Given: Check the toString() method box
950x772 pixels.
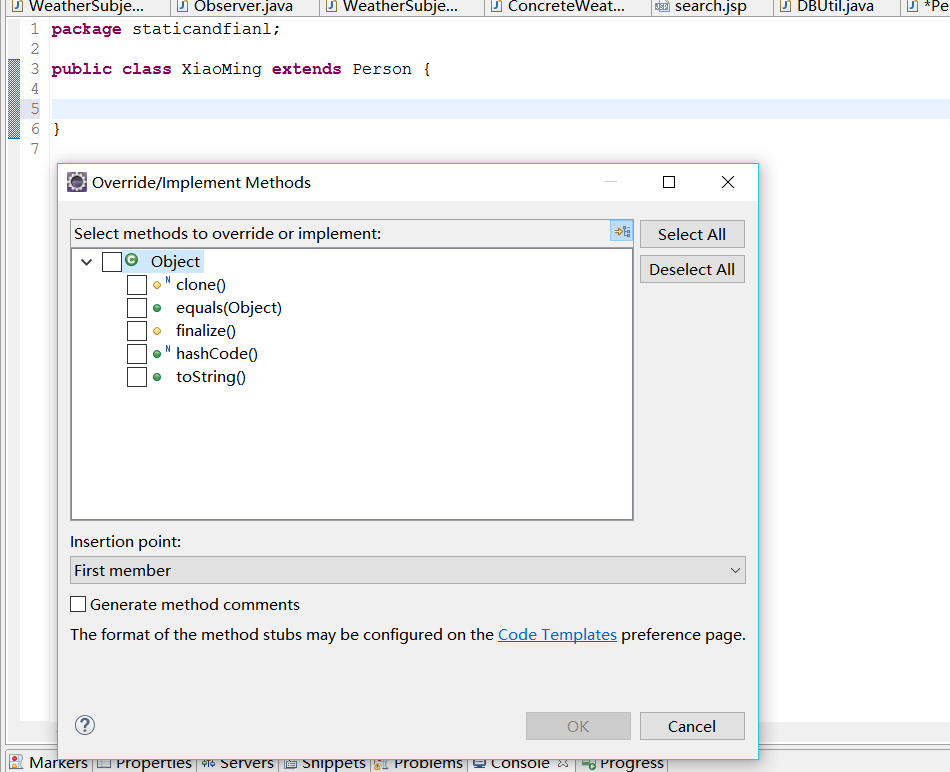Looking at the screenshot, I should point(137,377).
